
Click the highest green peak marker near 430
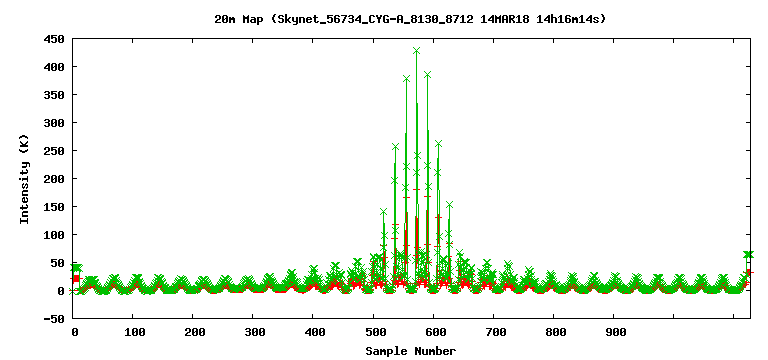(x=416, y=50)
